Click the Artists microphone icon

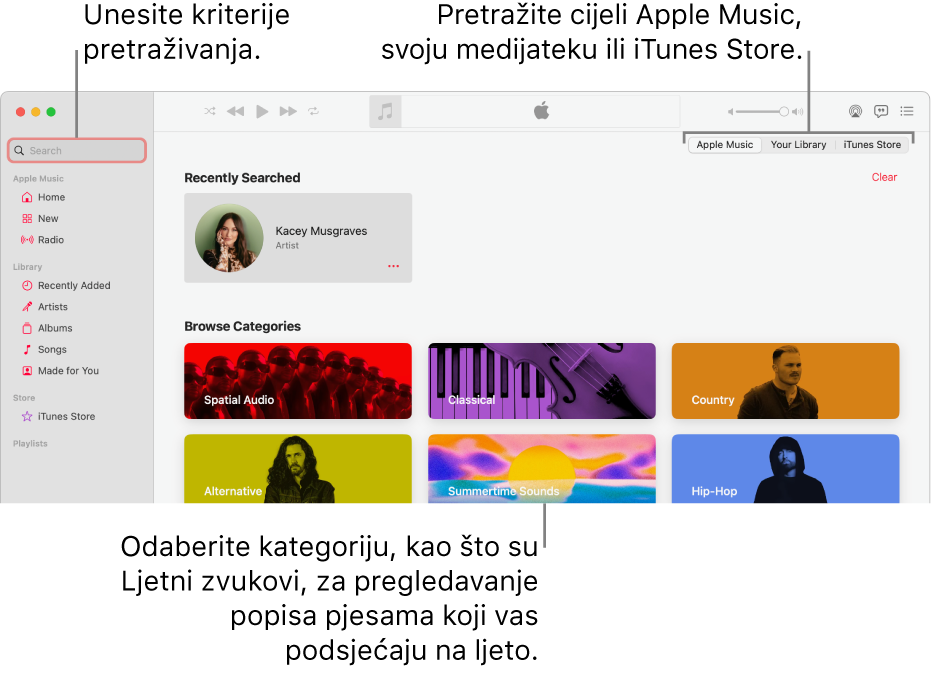click(27, 307)
